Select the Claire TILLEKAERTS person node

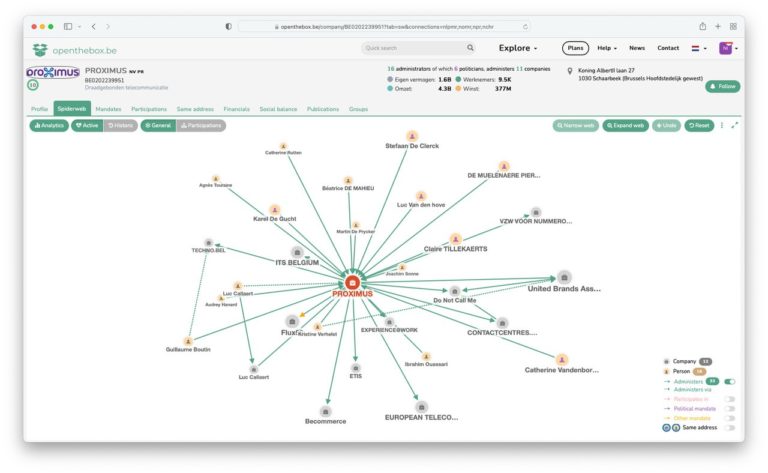click(x=456, y=239)
